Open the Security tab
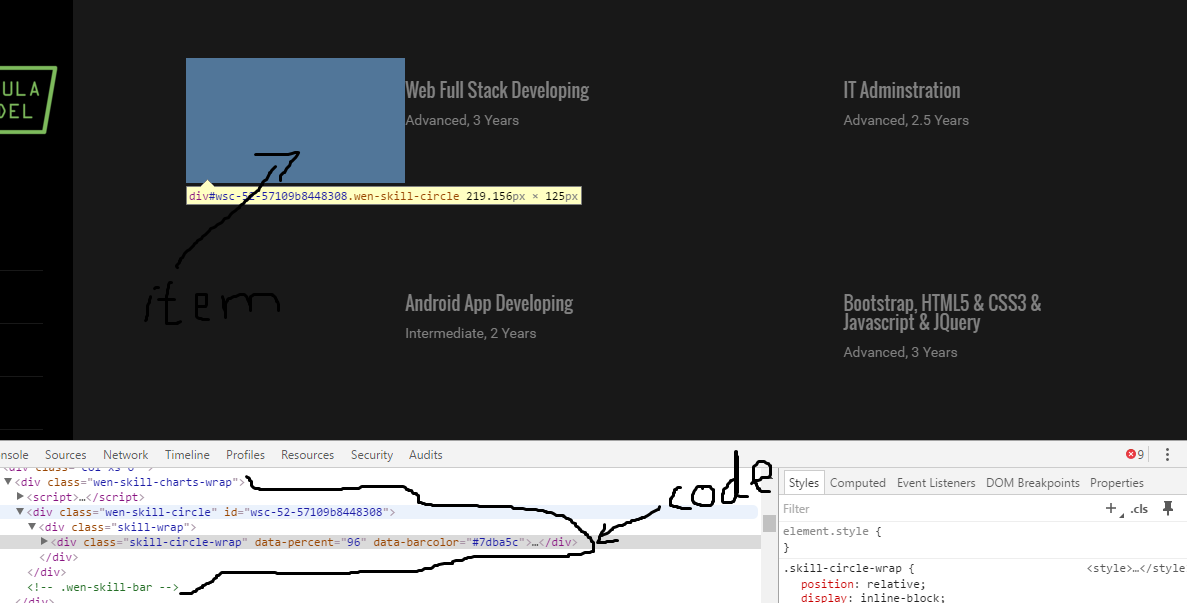 [372, 455]
